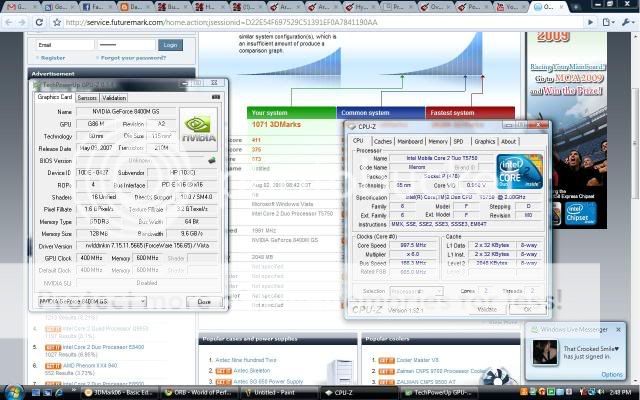The height and width of the screenshot is (400, 640).
Task: Open the Mainboard tab in CPU-Z
Action: pos(409,141)
